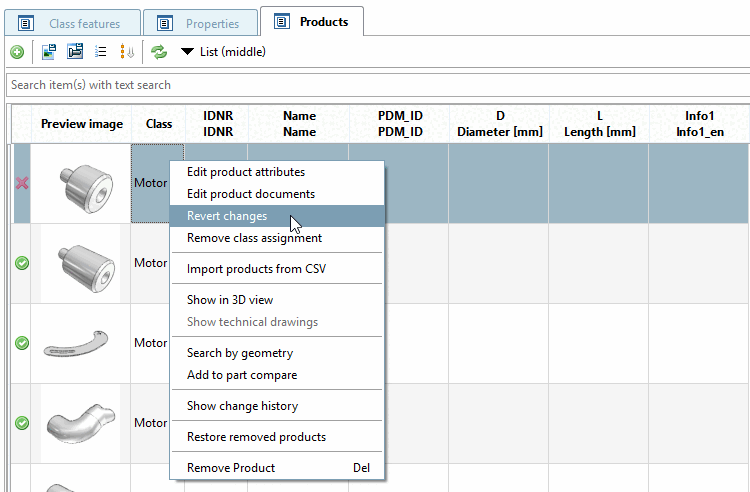750x492 pixels.
Task: Click the curved bracket part preview thumbnail
Action: 80,343
